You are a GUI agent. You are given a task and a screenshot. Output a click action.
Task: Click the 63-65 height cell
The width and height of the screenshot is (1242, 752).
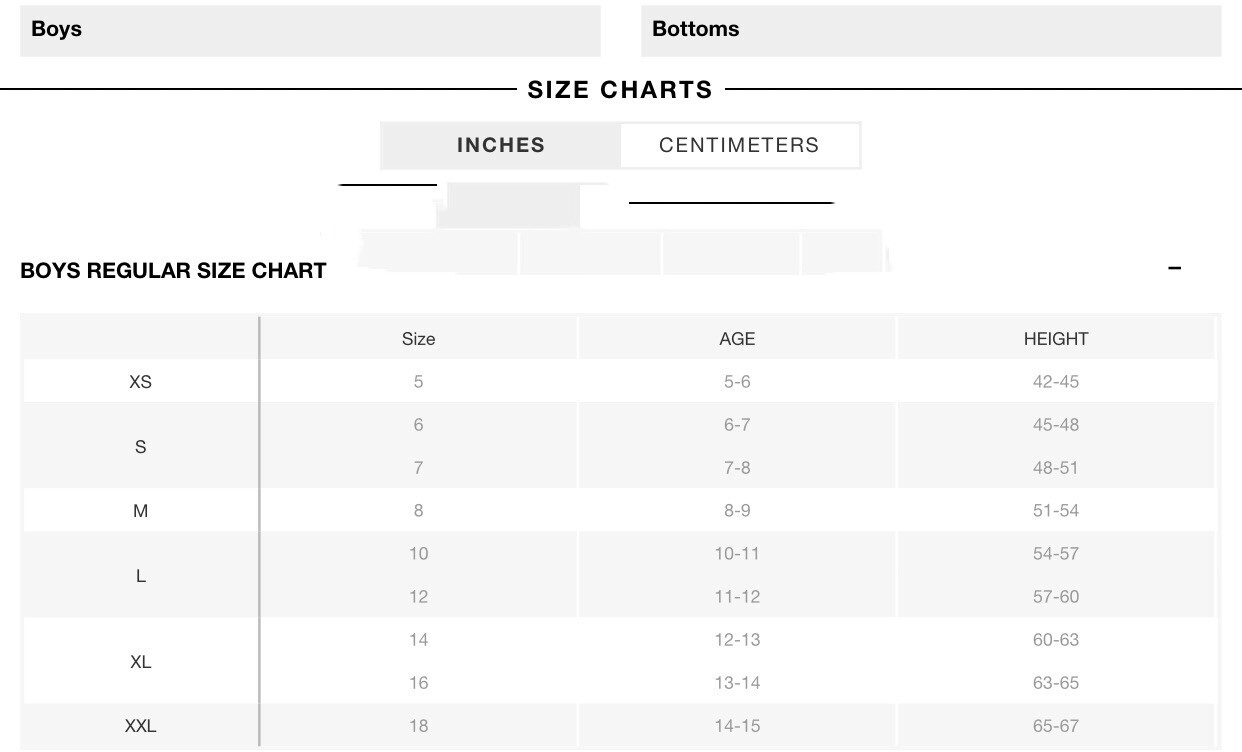click(1056, 683)
